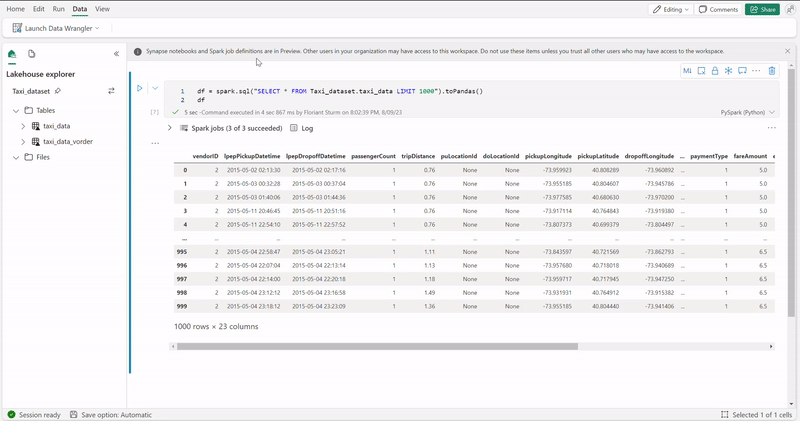Open the cell output Log
The image size is (800, 421).
301,128
